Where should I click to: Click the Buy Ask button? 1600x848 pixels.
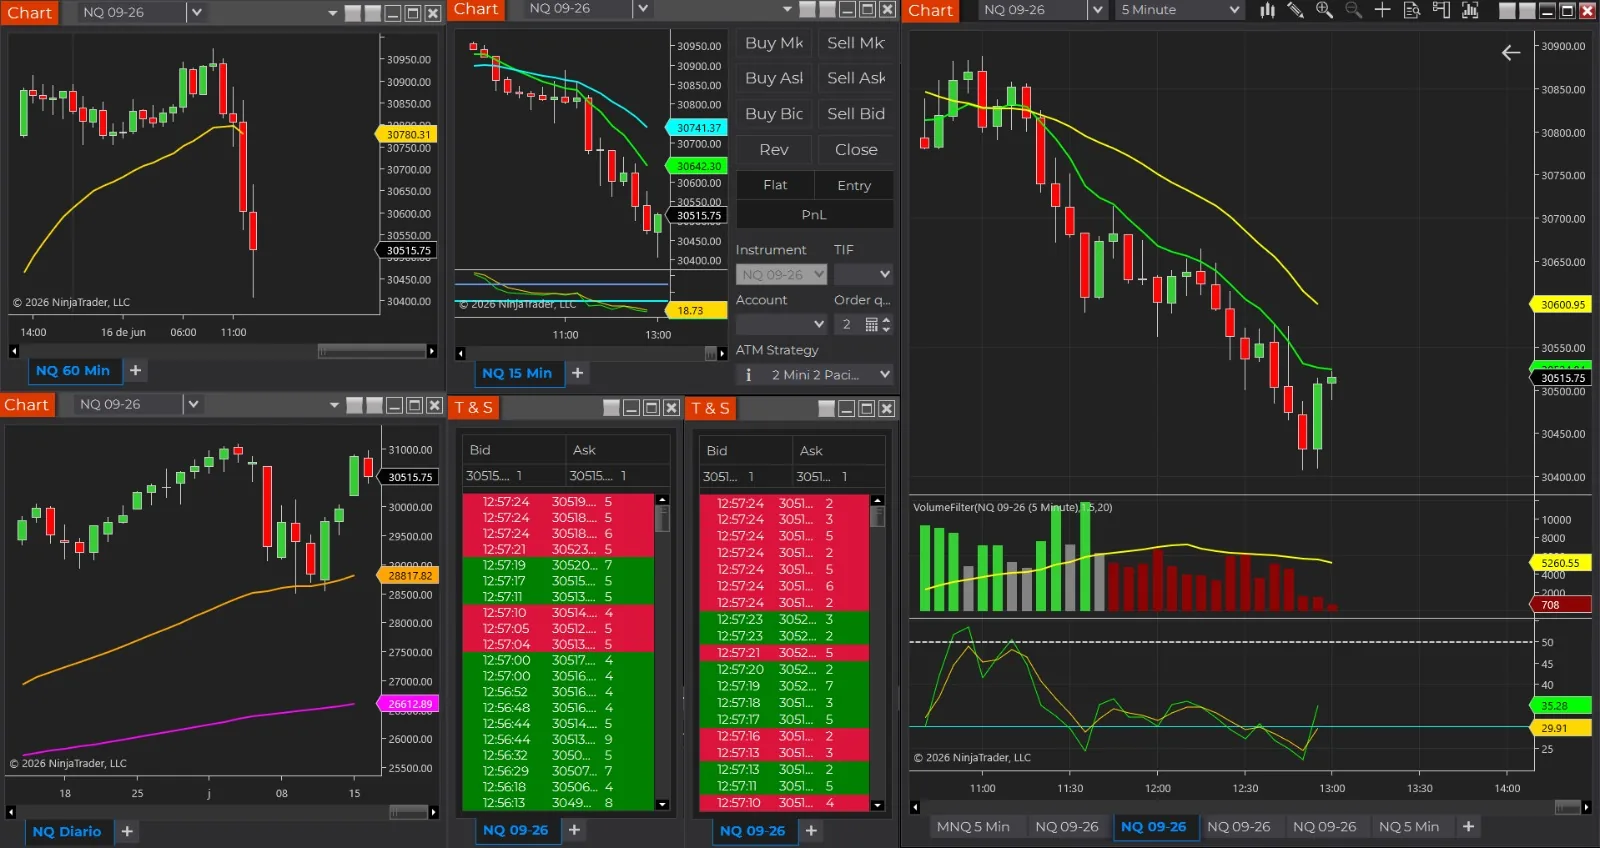[774, 78]
